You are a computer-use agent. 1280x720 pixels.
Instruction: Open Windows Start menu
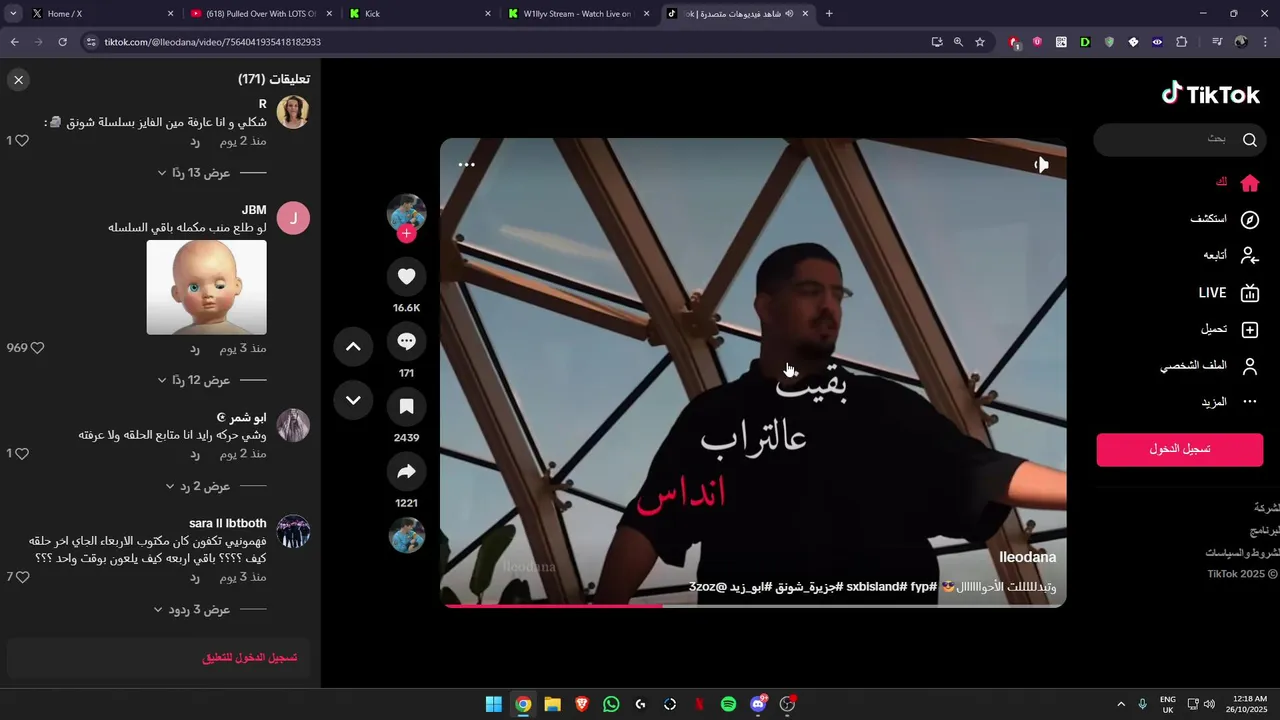493,704
